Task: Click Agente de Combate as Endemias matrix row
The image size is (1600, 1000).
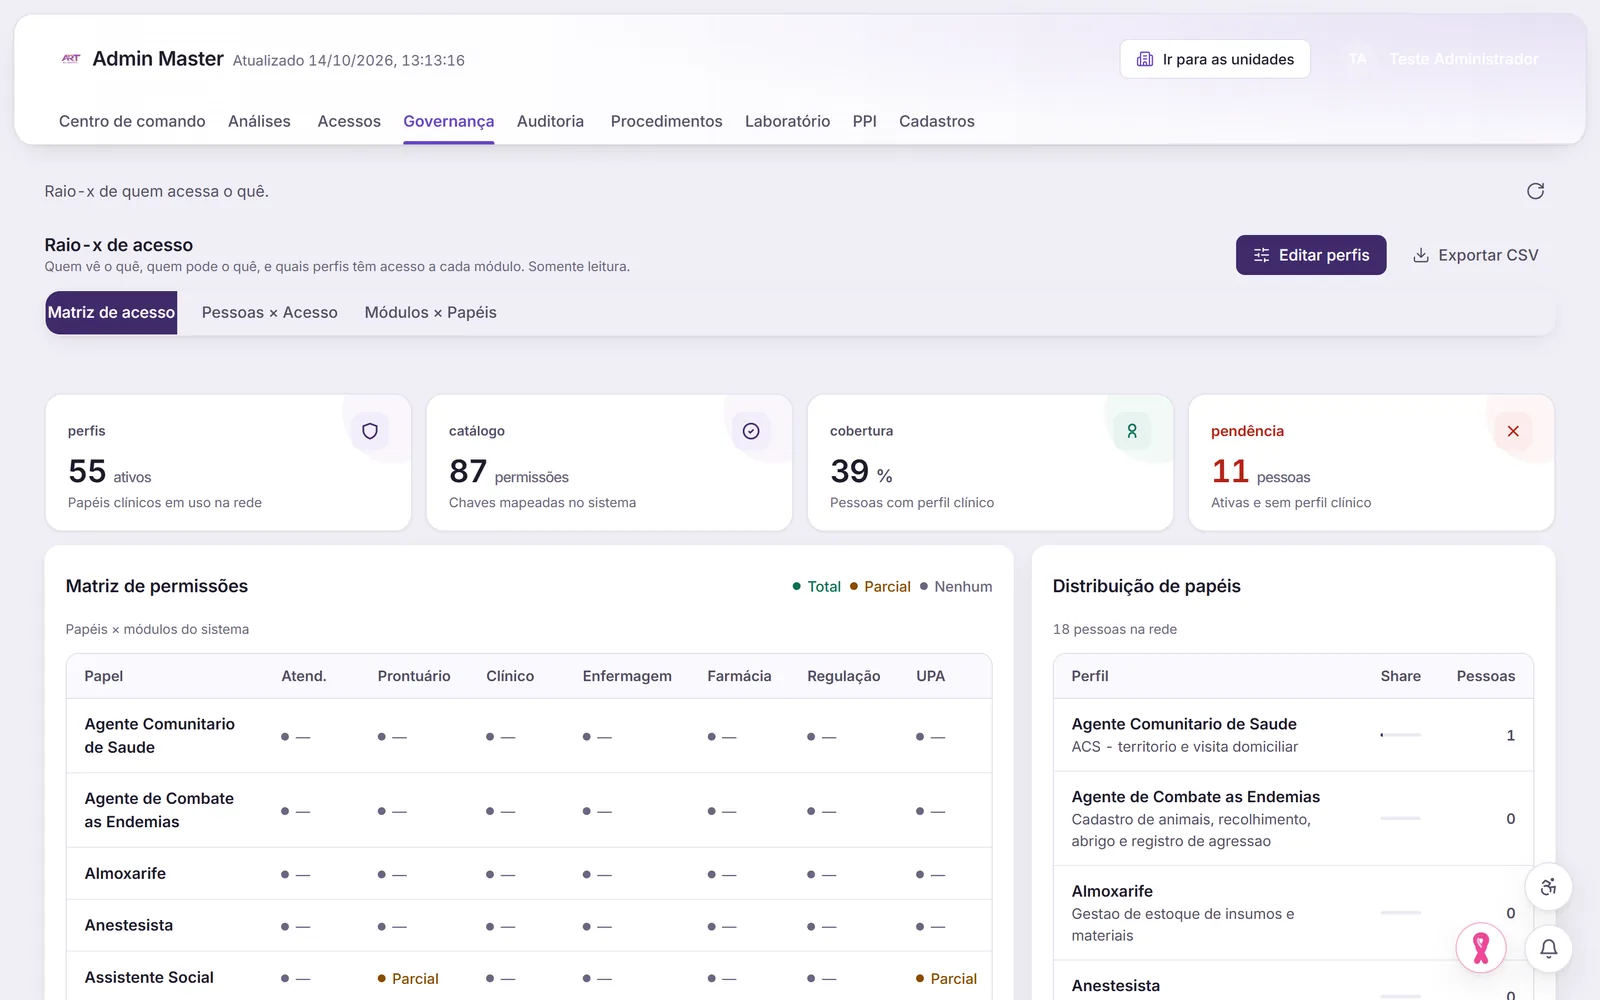Action: pyautogui.click(x=529, y=810)
